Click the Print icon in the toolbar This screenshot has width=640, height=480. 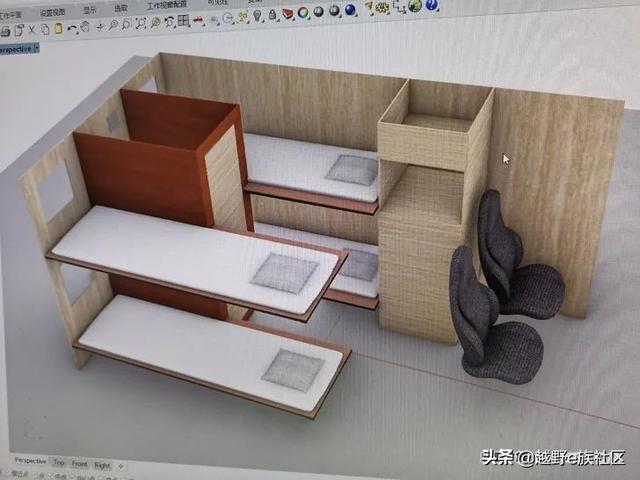5,31
